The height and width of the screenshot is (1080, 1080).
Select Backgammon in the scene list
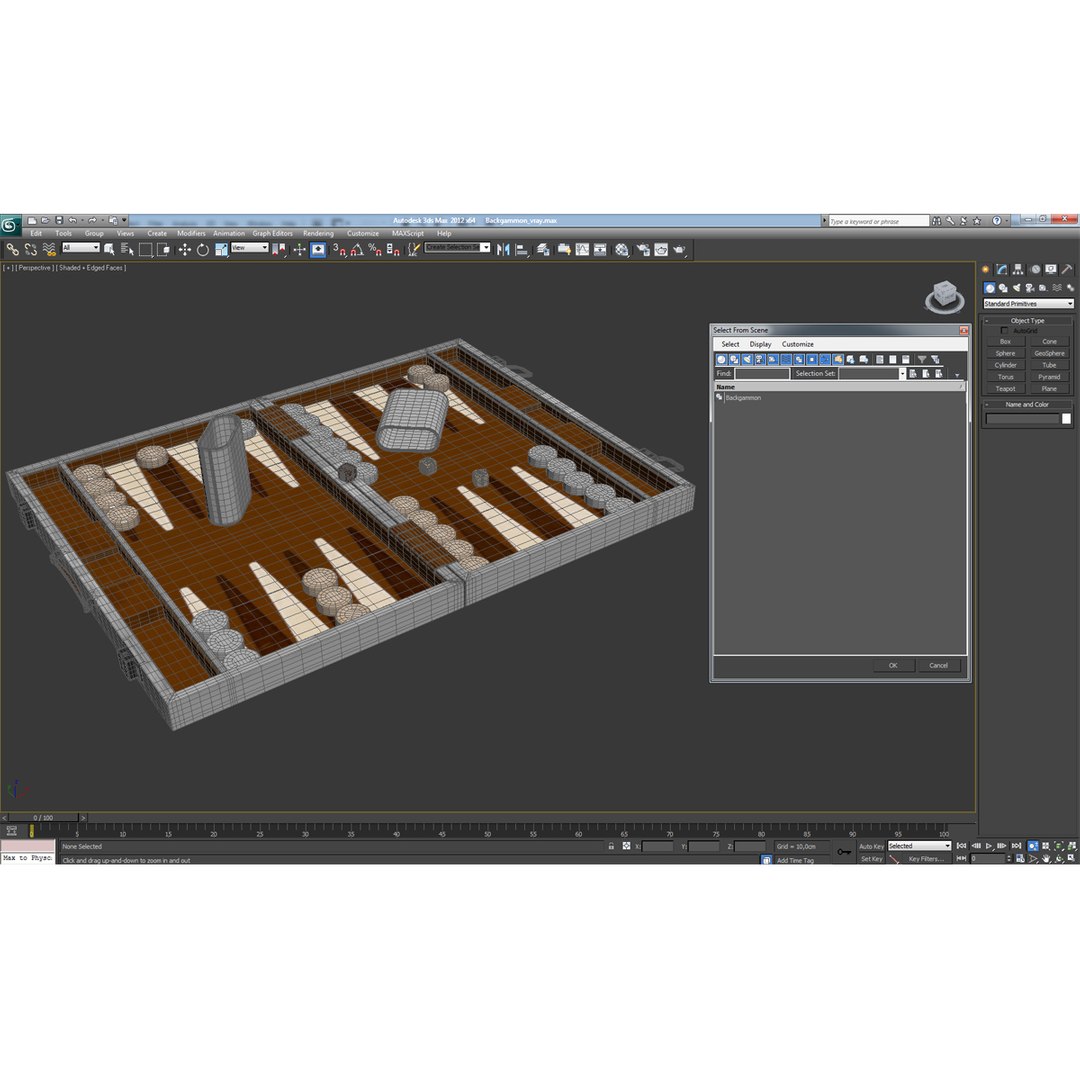[742, 398]
